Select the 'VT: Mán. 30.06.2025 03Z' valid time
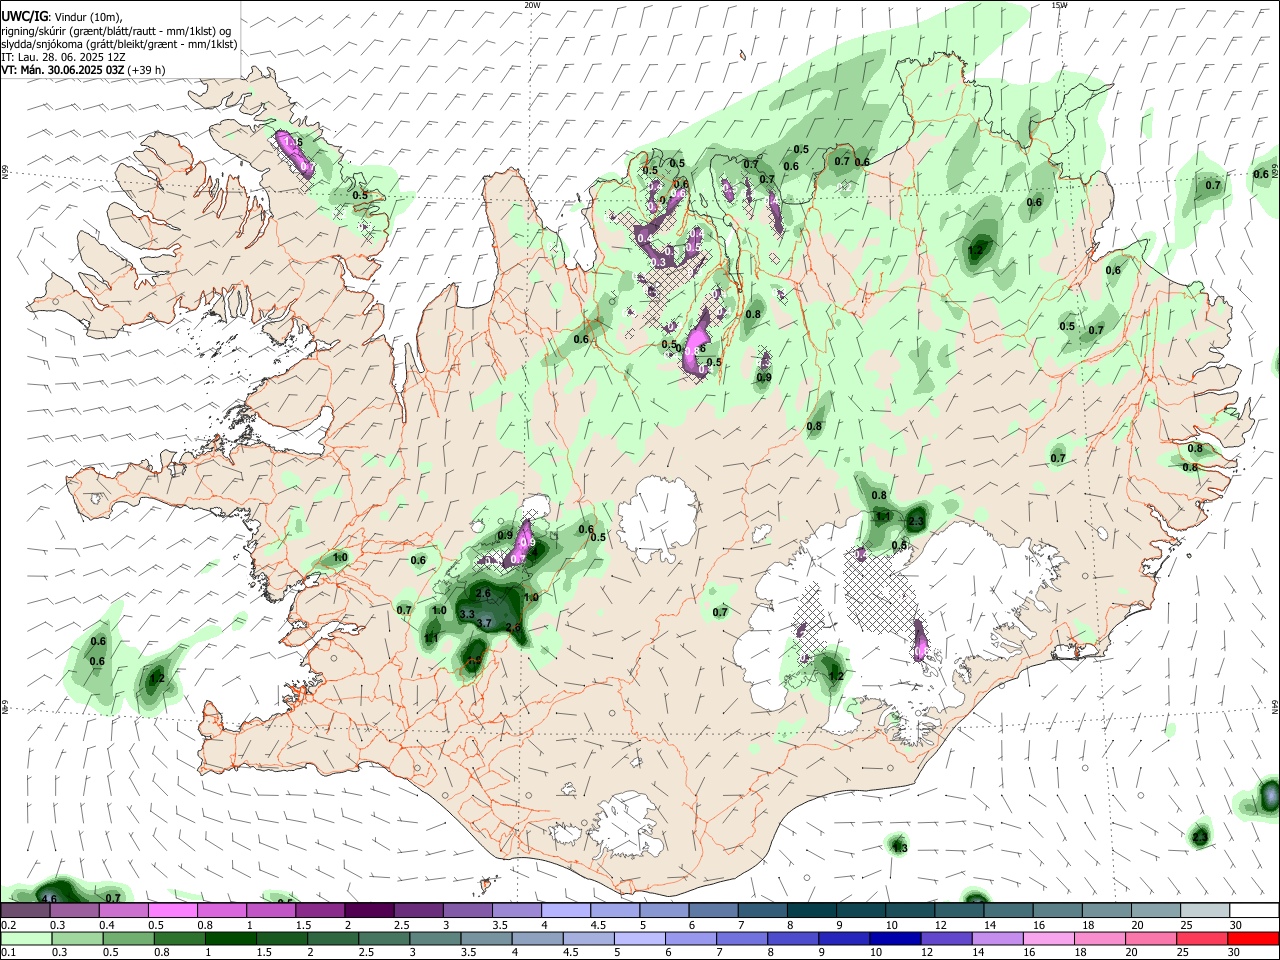1280x960 pixels. point(63,70)
